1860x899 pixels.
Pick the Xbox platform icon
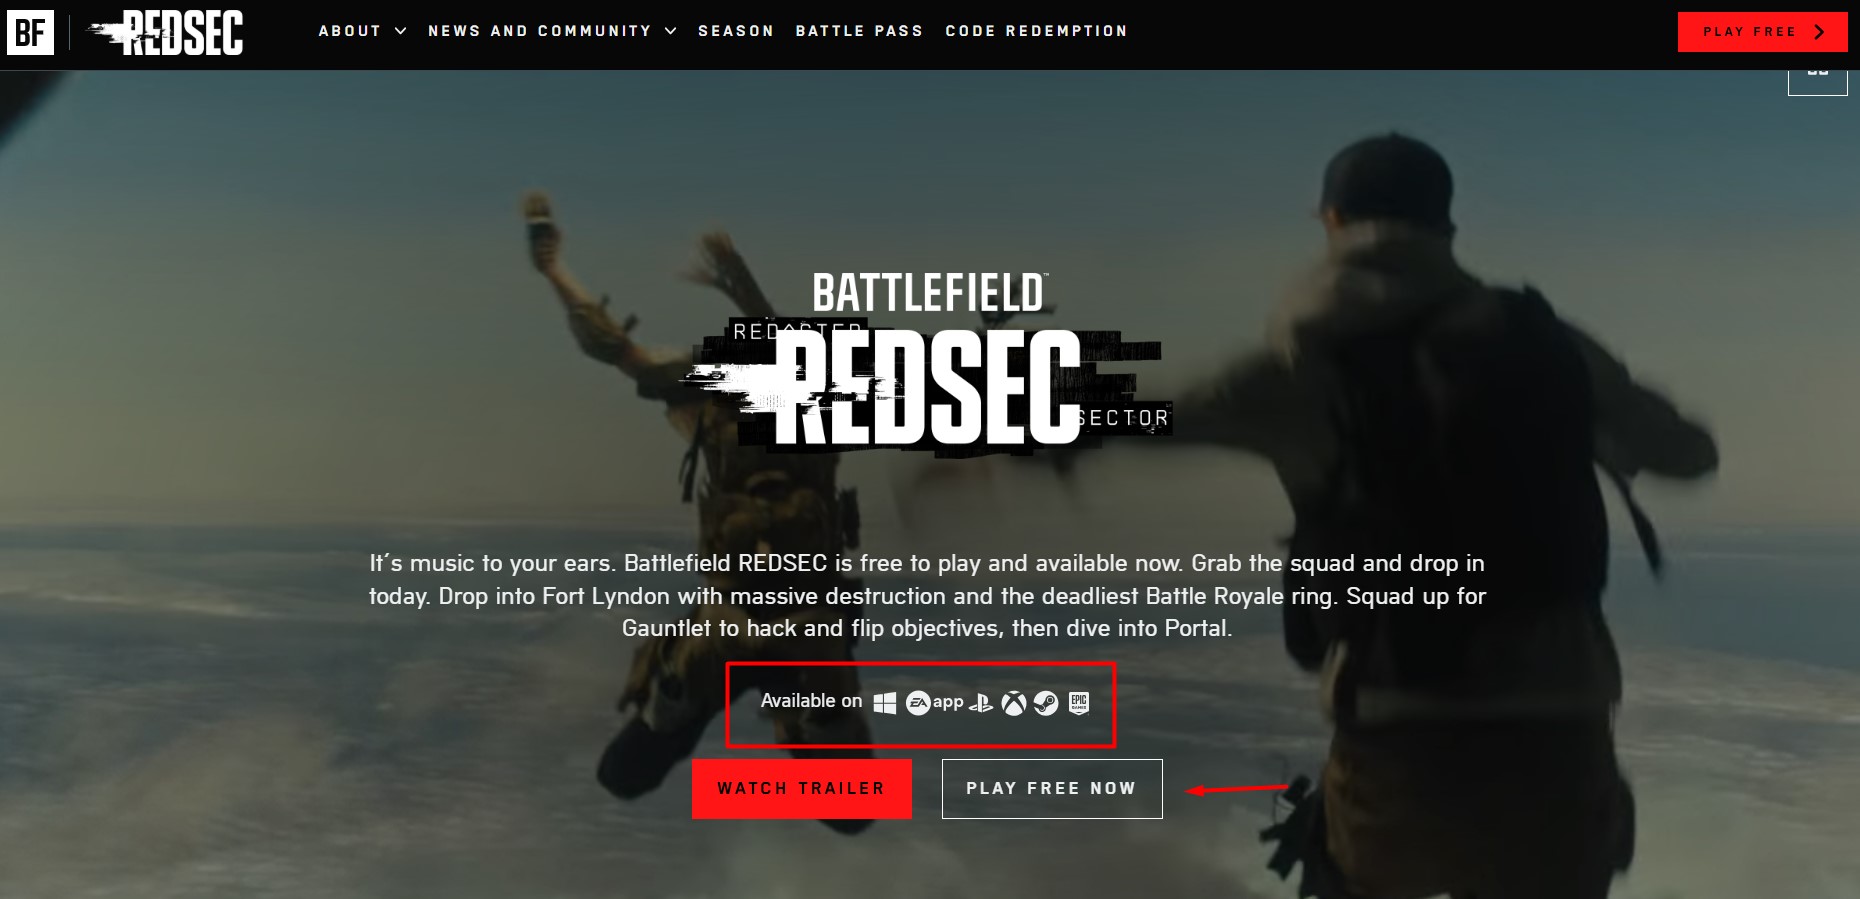tap(1014, 704)
